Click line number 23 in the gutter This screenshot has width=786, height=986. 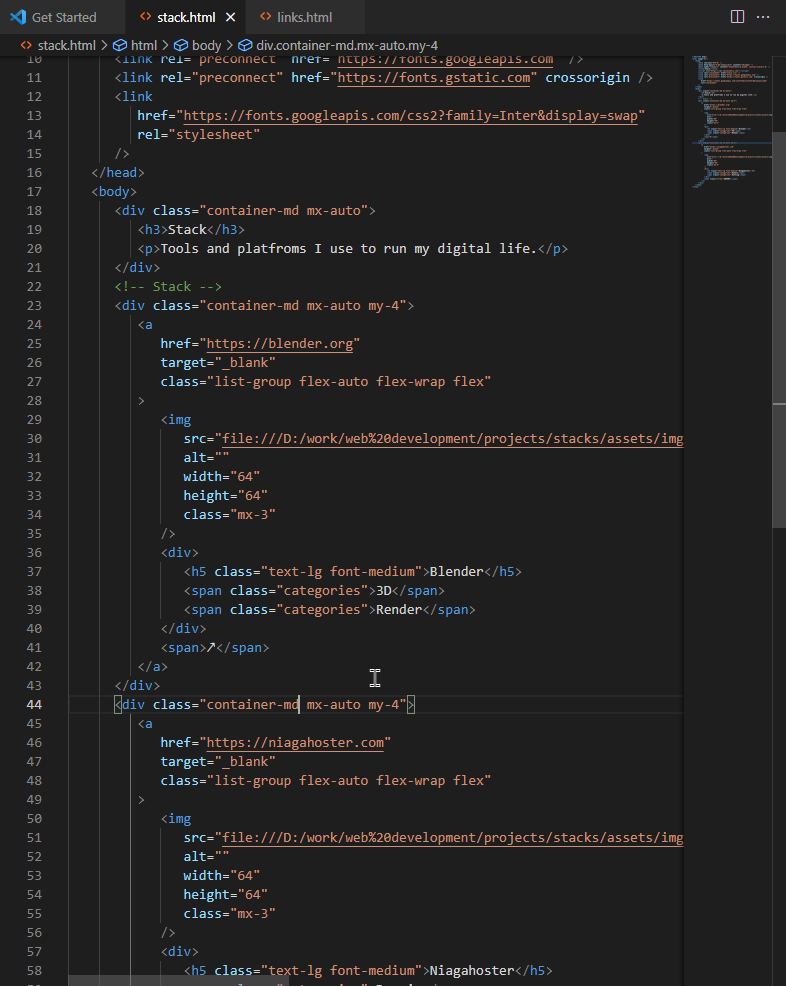pos(34,306)
